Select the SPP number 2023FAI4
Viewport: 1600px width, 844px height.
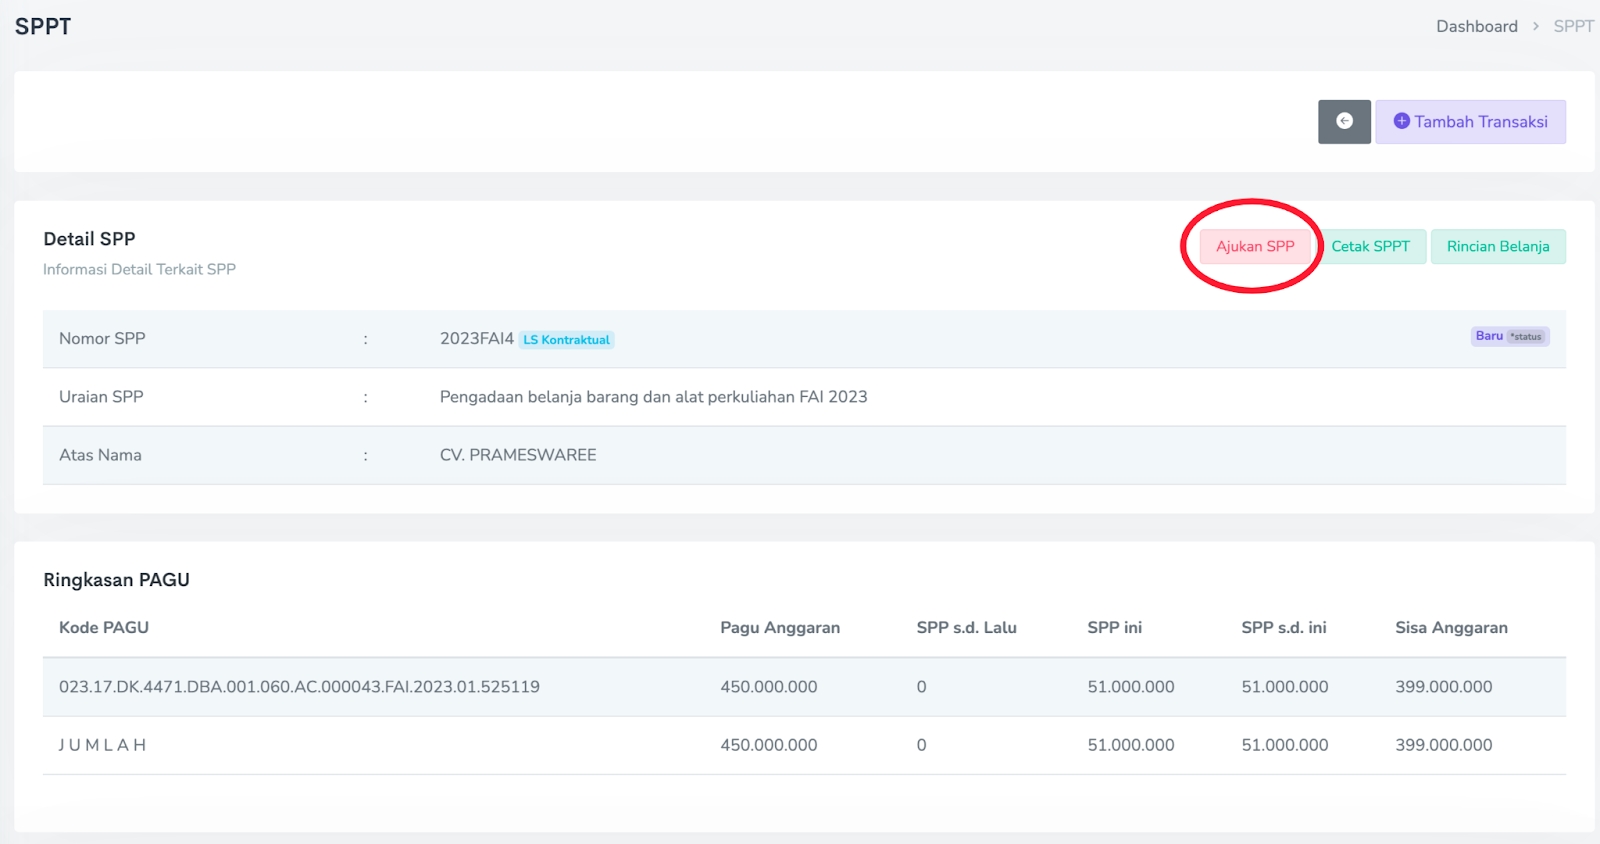pyautogui.click(x=476, y=339)
